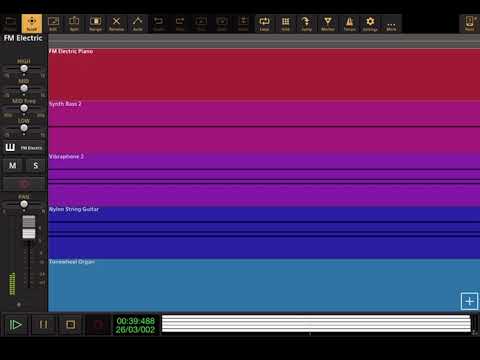Open the Tempo metronome settings
Viewport: 480px width, 360px height.
pyautogui.click(x=349, y=23)
